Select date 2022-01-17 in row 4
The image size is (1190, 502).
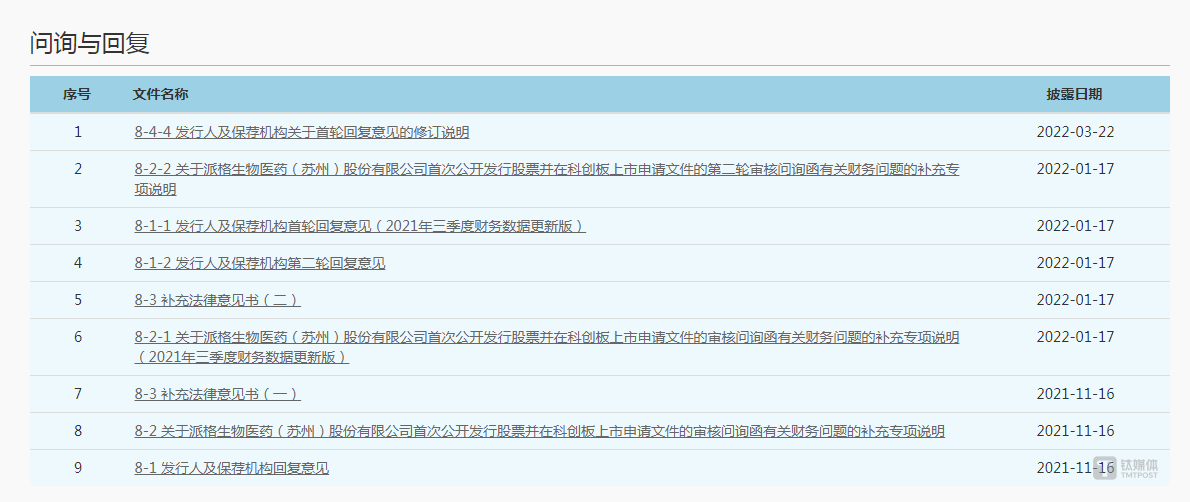click(x=1075, y=264)
